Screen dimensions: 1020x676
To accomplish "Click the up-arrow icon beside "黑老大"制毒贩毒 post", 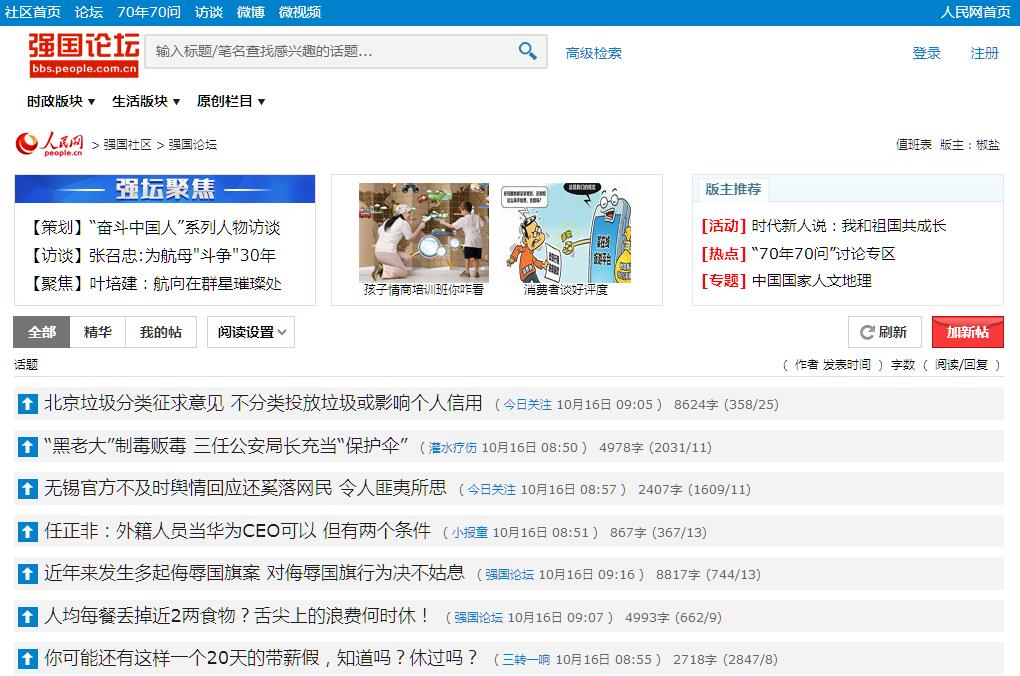I will click(27, 447).
